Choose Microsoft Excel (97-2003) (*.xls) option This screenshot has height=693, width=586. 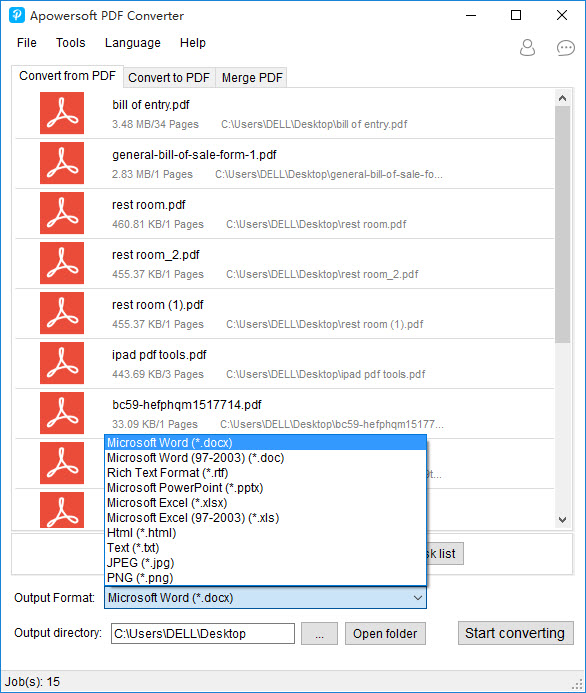pyautogui.click(x=265, y=518)
